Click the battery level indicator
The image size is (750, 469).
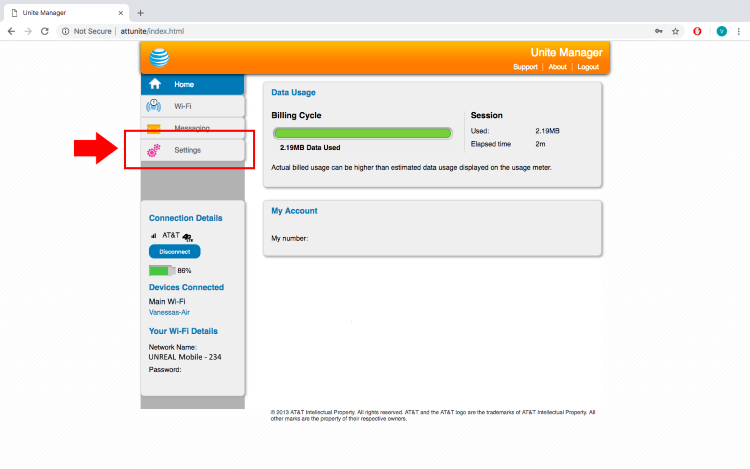[x=162, y=271]
